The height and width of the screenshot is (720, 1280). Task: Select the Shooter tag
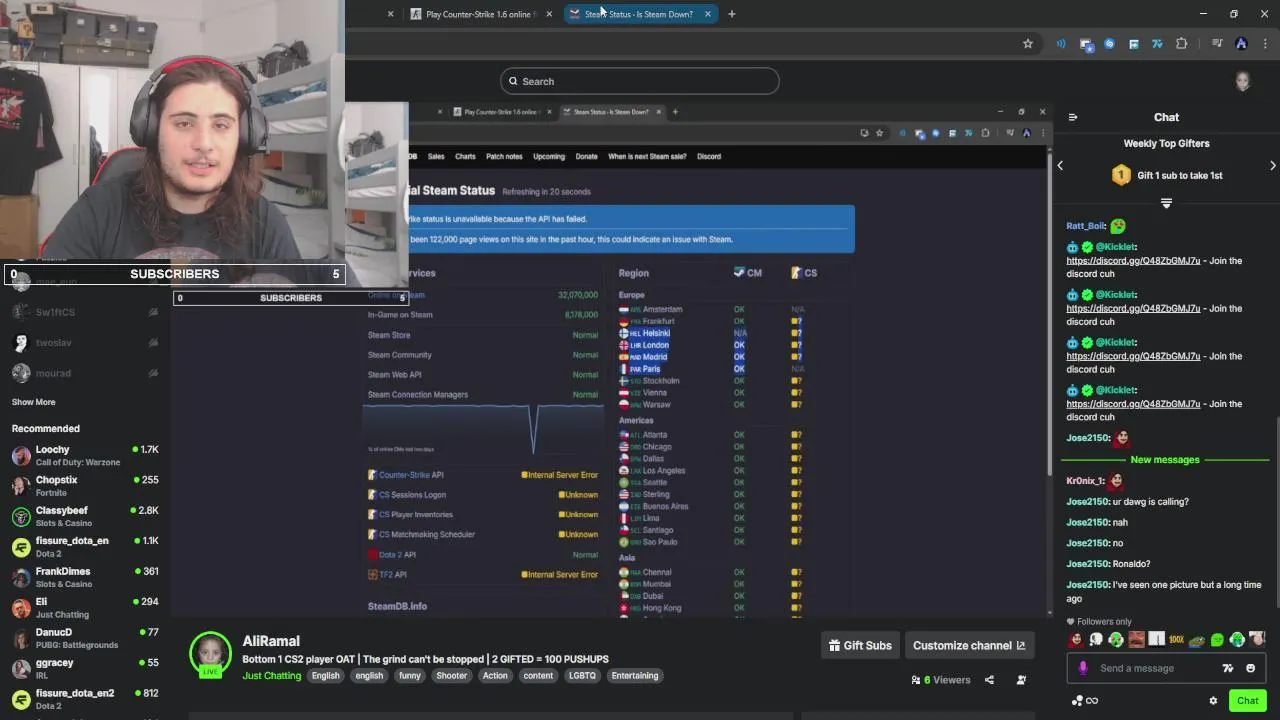coord(451,676)
